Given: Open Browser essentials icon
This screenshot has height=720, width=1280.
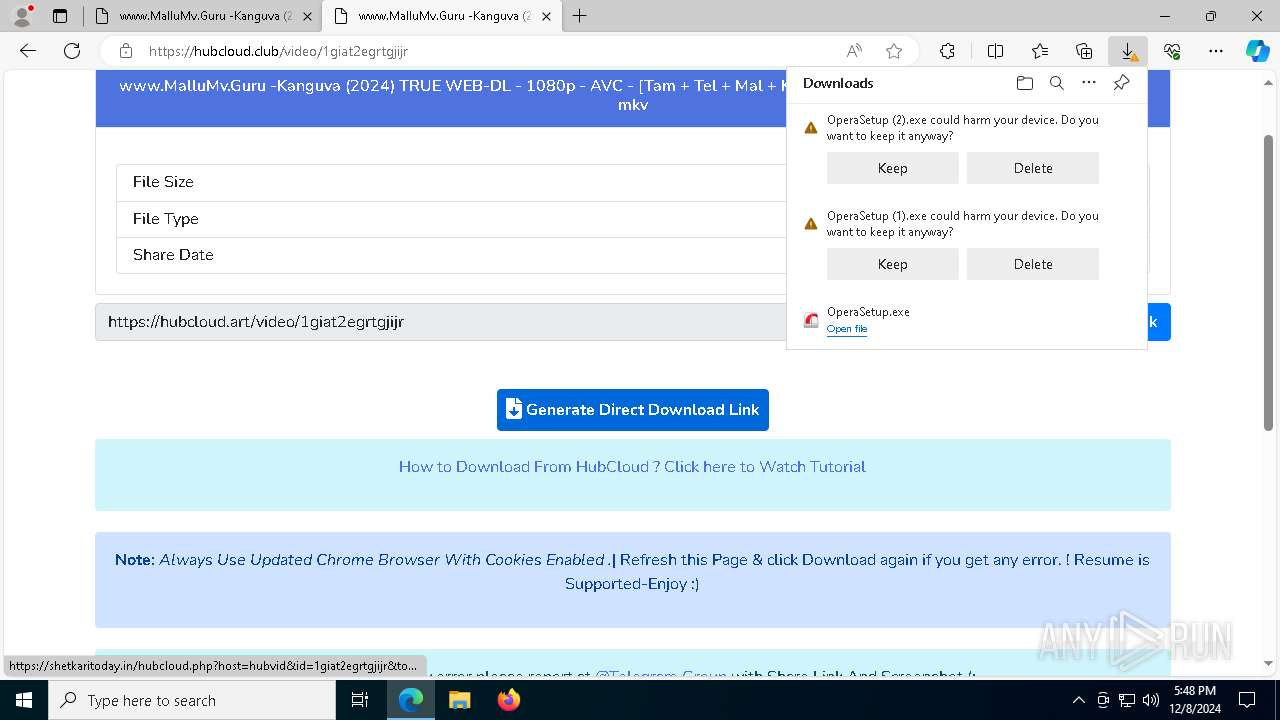Looking at the screenshot, I should tap(1172, 51).
